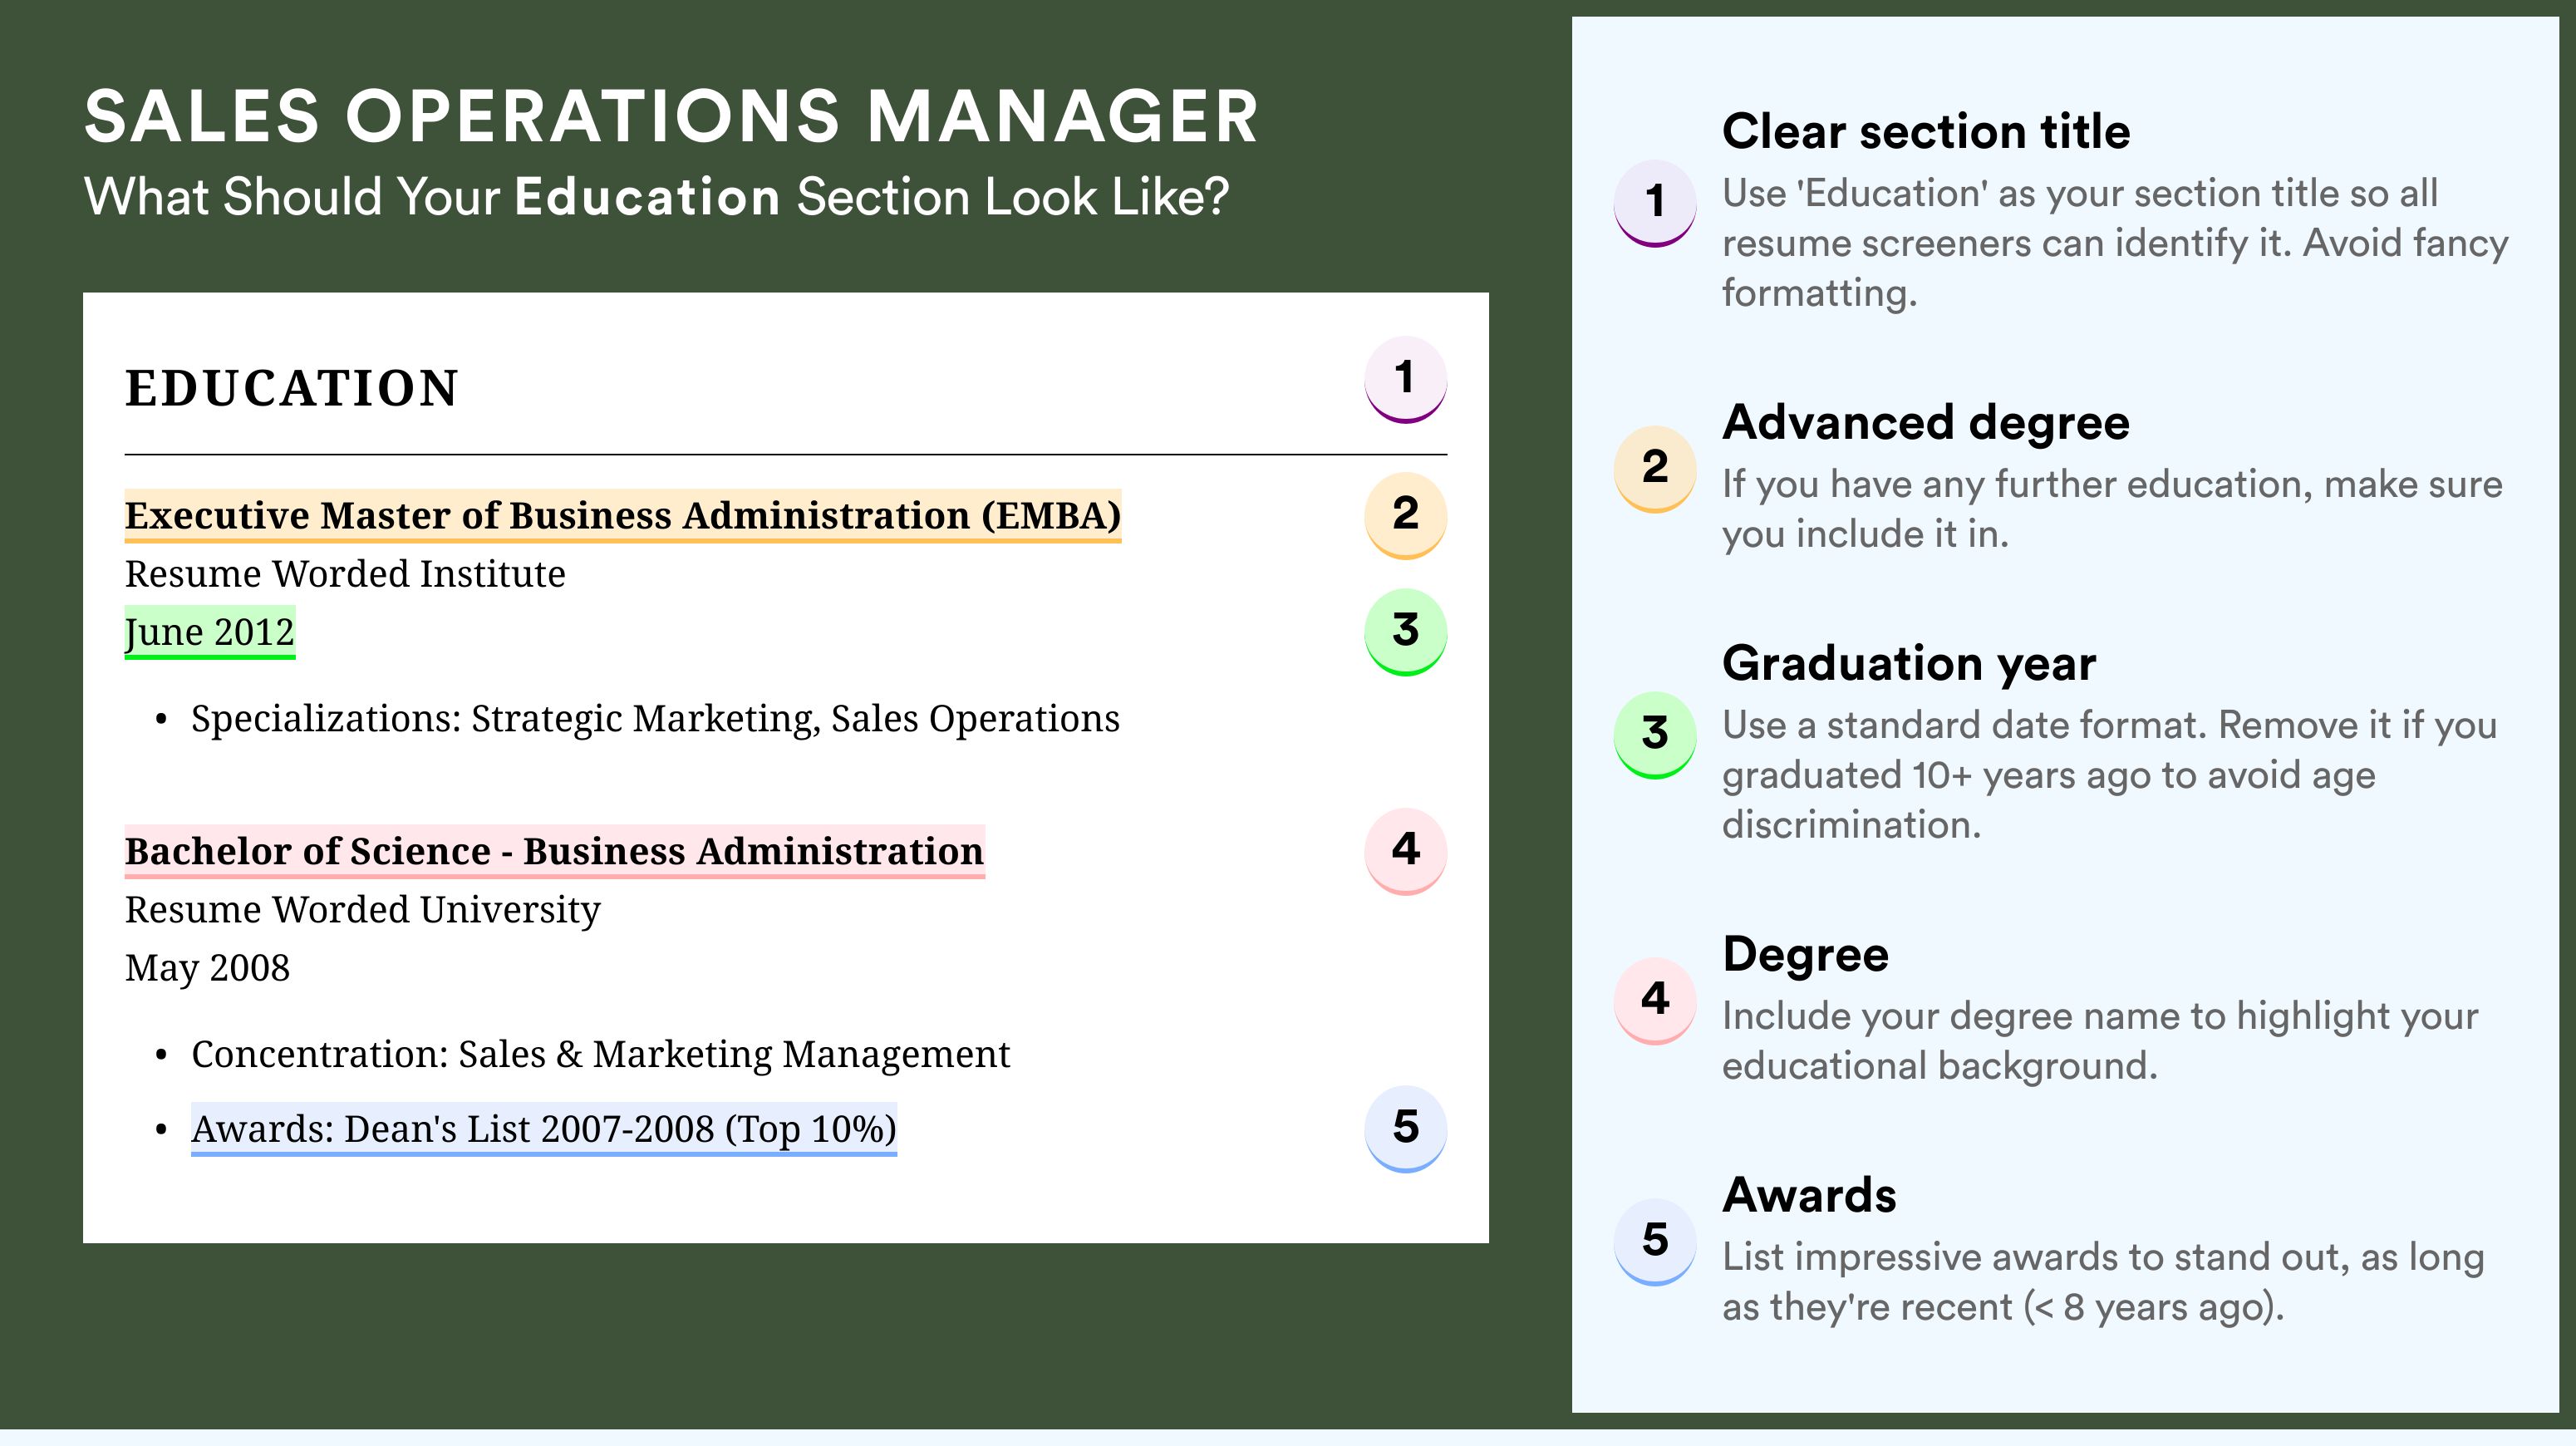Screen dimensions: 2576x1446
Task: Select 'Specializations: Strategic Marketing, Sales Operations' bullet
Action: (655, 719)
